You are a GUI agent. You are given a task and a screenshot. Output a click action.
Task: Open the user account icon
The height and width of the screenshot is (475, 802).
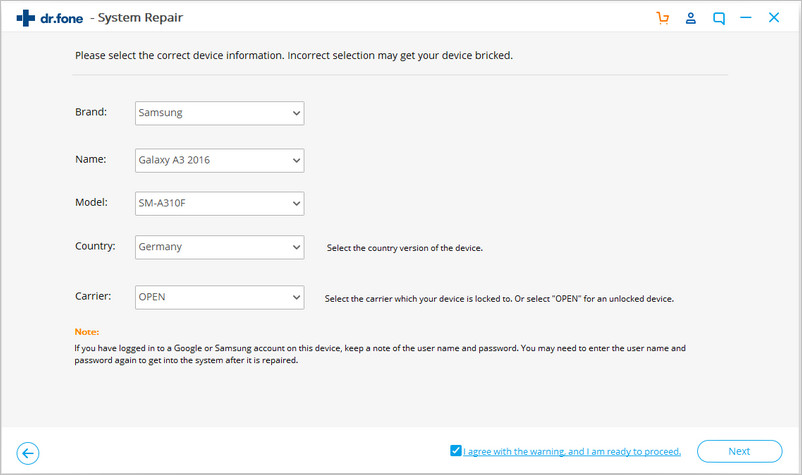pyautogui.click(x=690, y=18)
